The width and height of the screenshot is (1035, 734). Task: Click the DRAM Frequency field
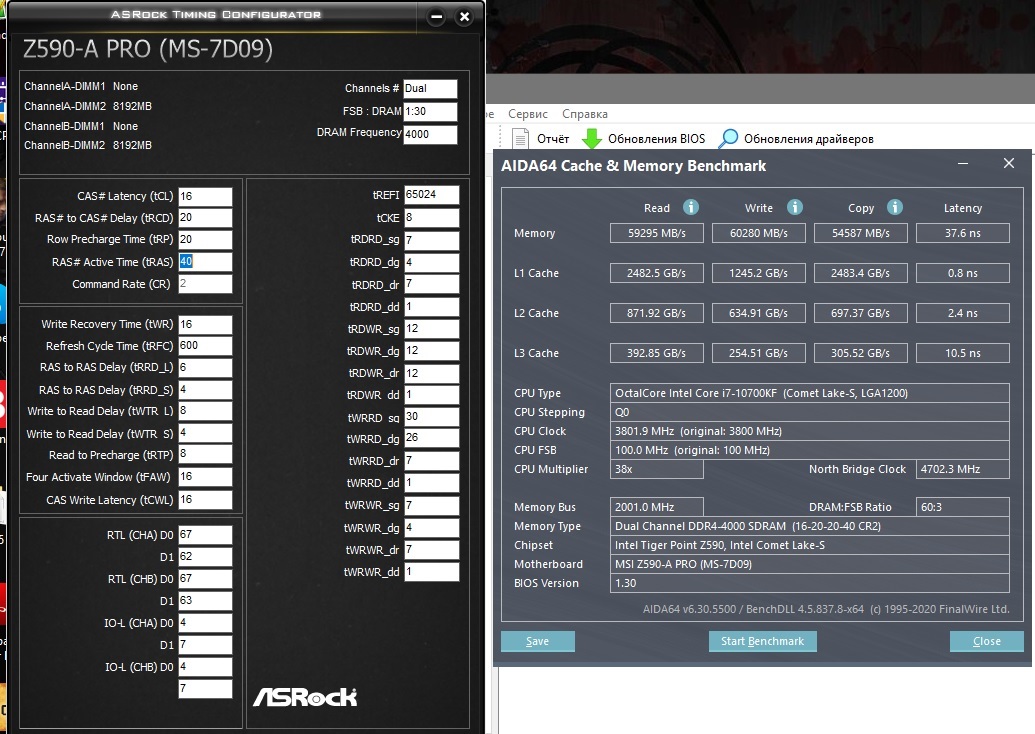coord(430,134)
